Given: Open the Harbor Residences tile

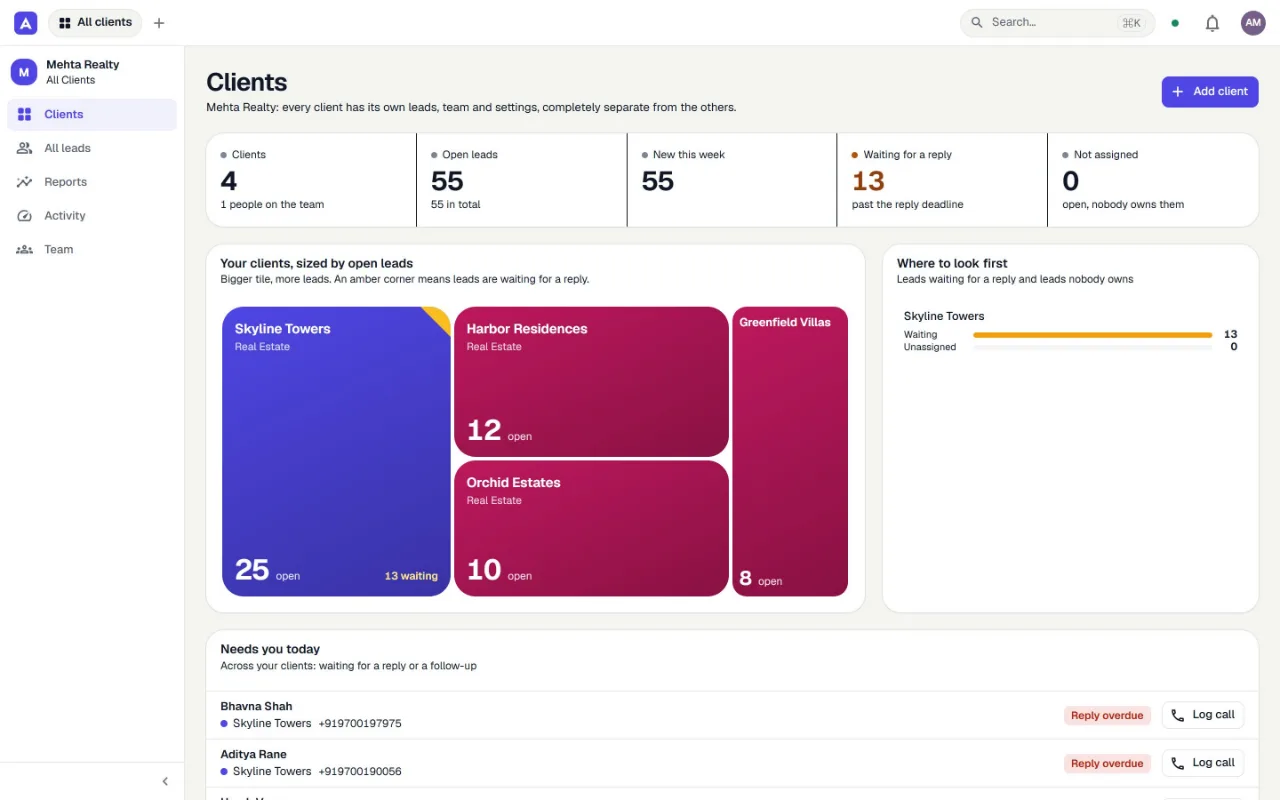Looking at the screenshot, I should [591, 382].
